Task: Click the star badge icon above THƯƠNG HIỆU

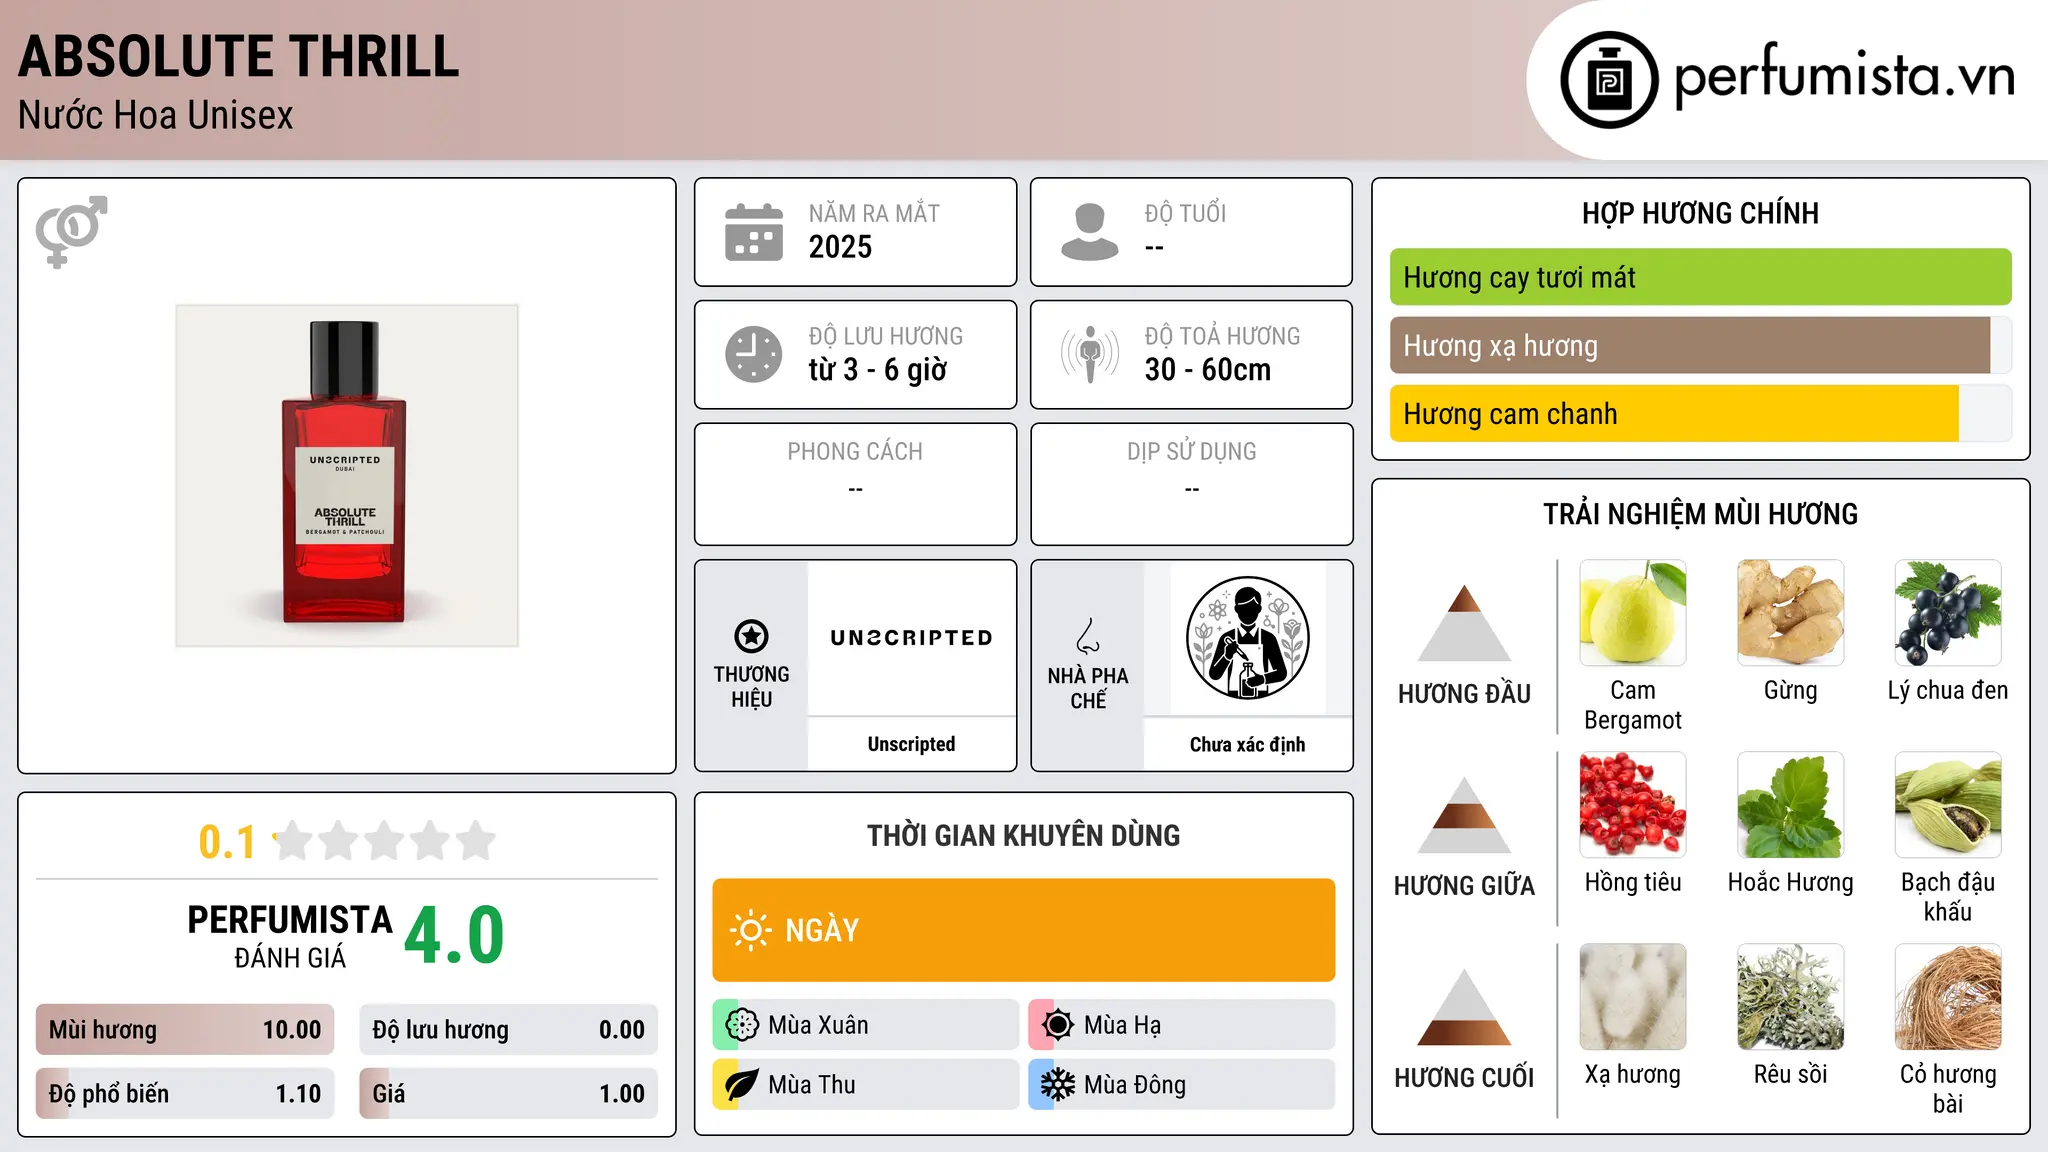Action: (x=751, y=636)
